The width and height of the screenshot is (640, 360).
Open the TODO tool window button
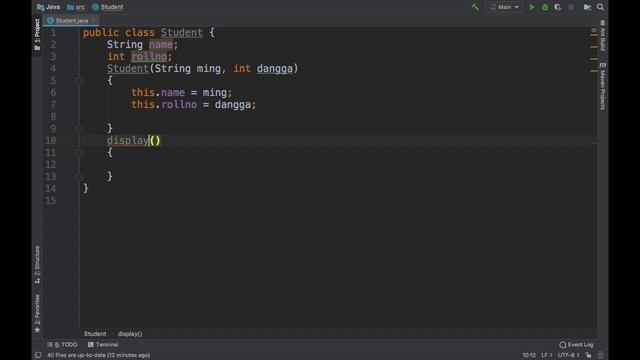(x=62, y=345)
